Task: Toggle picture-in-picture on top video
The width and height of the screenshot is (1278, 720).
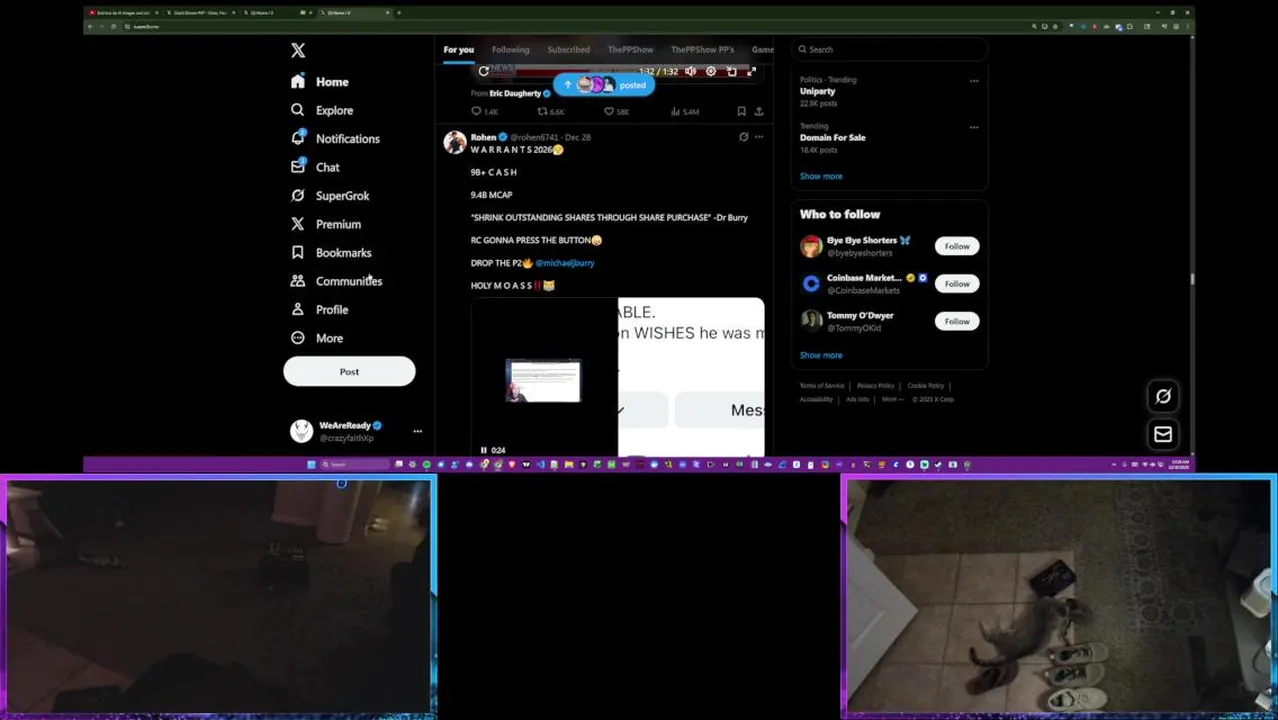Action: tap(732, 71)
